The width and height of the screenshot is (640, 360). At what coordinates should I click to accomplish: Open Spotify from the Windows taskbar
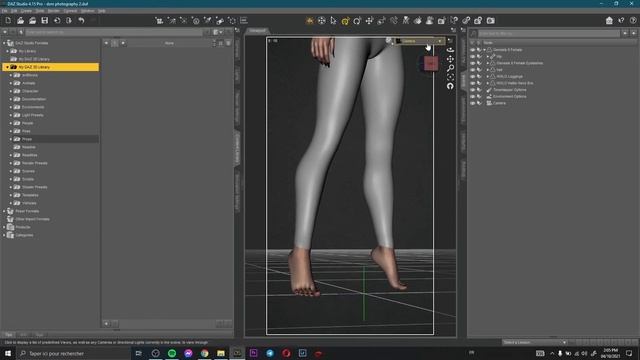pos(172,353)
